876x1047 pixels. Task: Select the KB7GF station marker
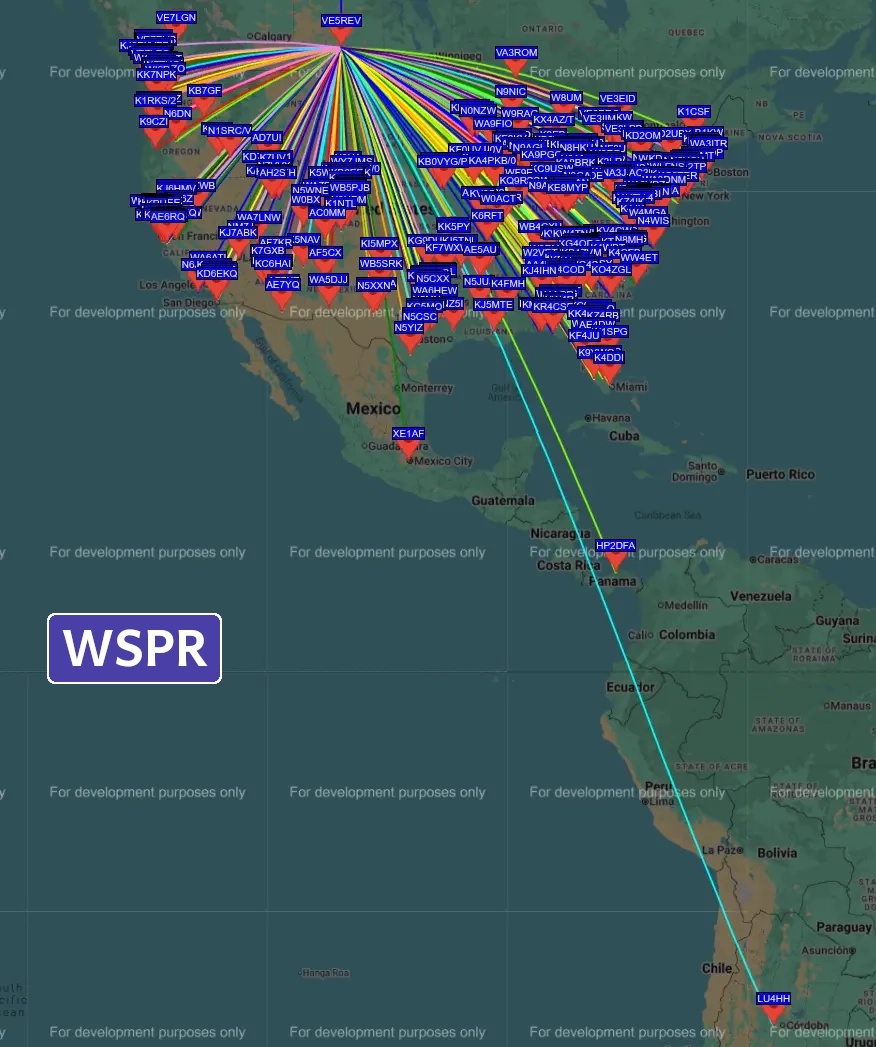click(x=204, y=105)
